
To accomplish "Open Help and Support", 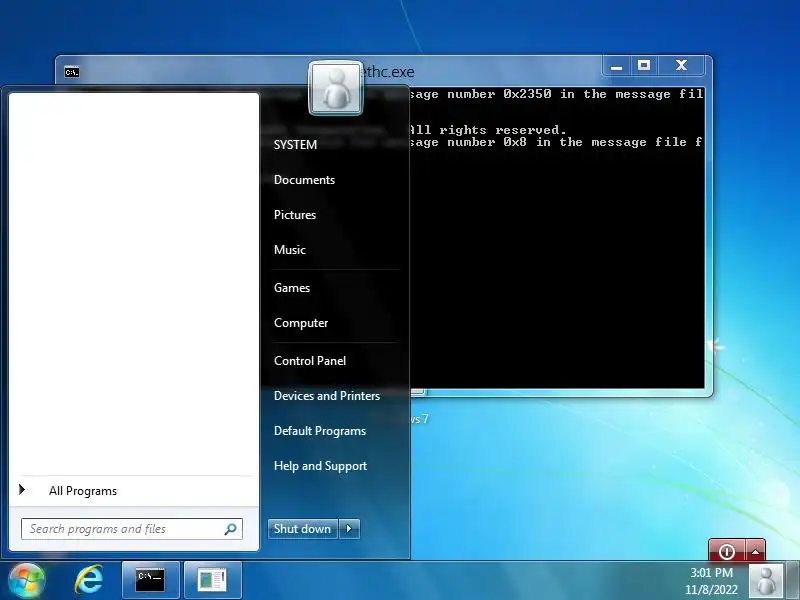I will click(x=320, y=466).
